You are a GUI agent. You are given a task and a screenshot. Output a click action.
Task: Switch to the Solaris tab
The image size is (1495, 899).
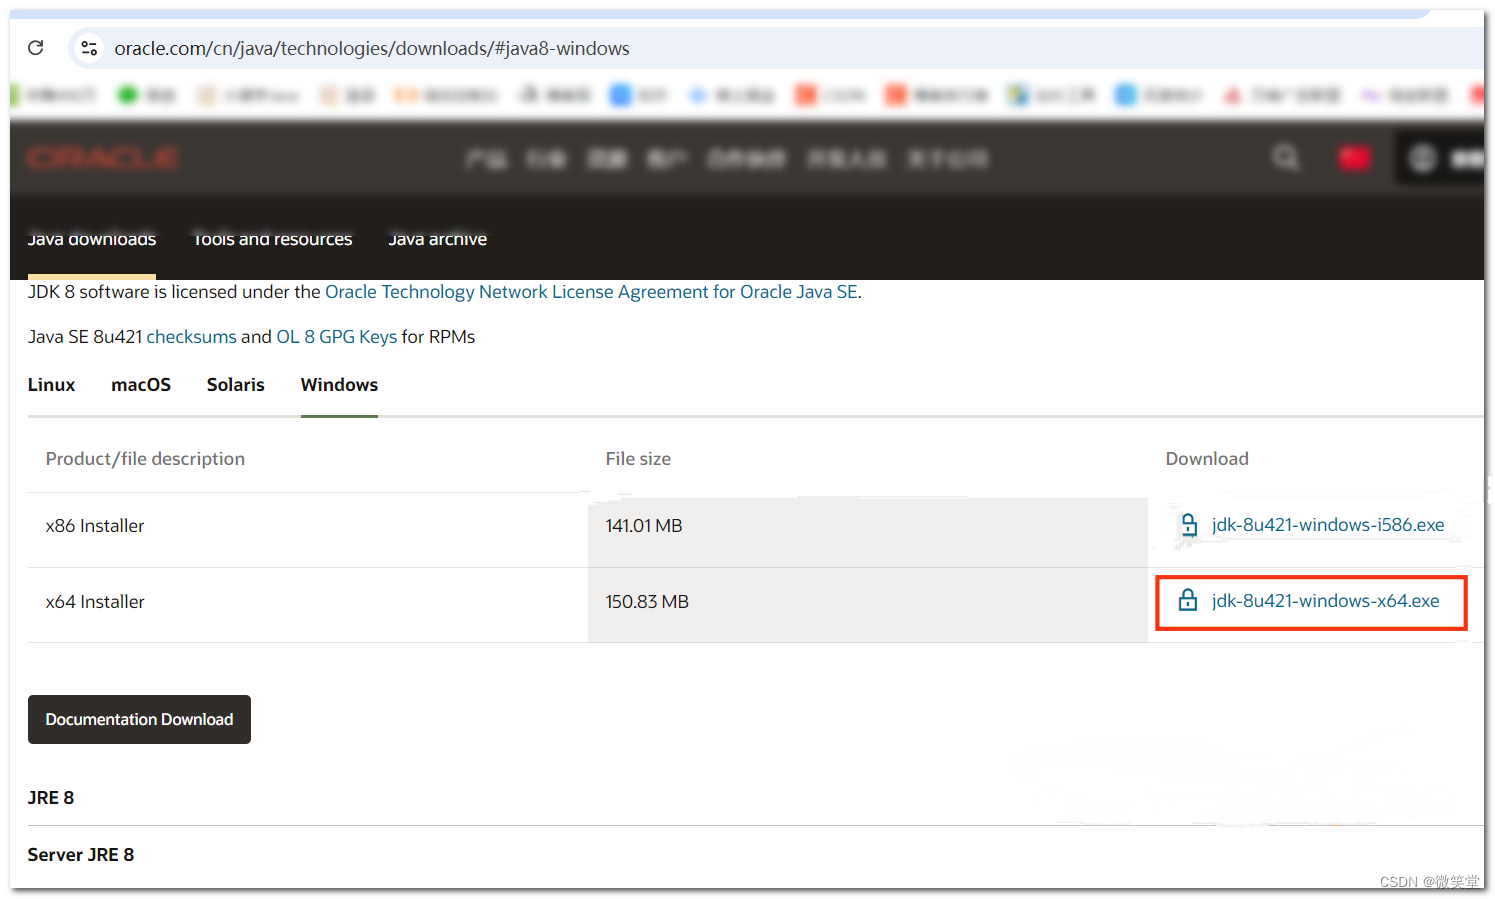click(236, 385)
